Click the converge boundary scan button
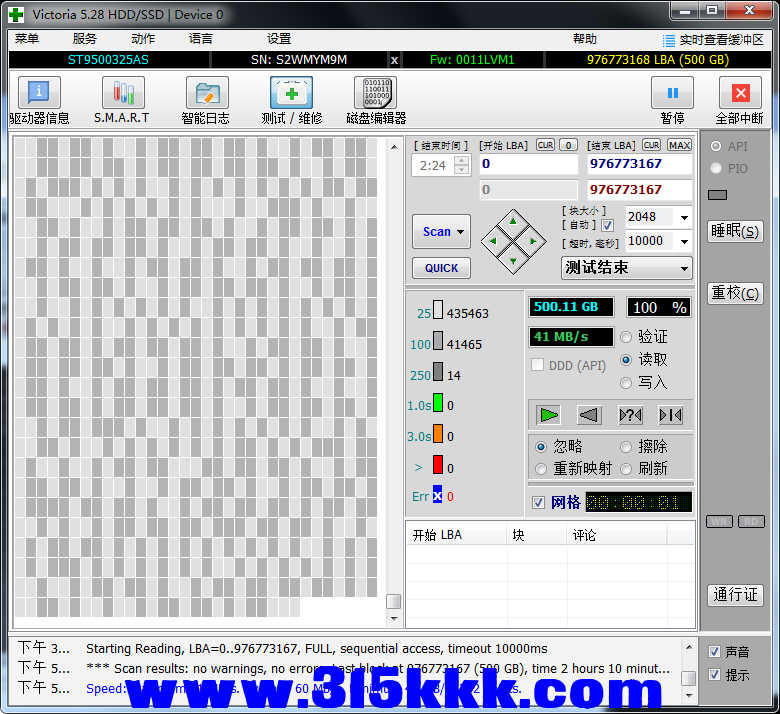 (x=670, y=414)
